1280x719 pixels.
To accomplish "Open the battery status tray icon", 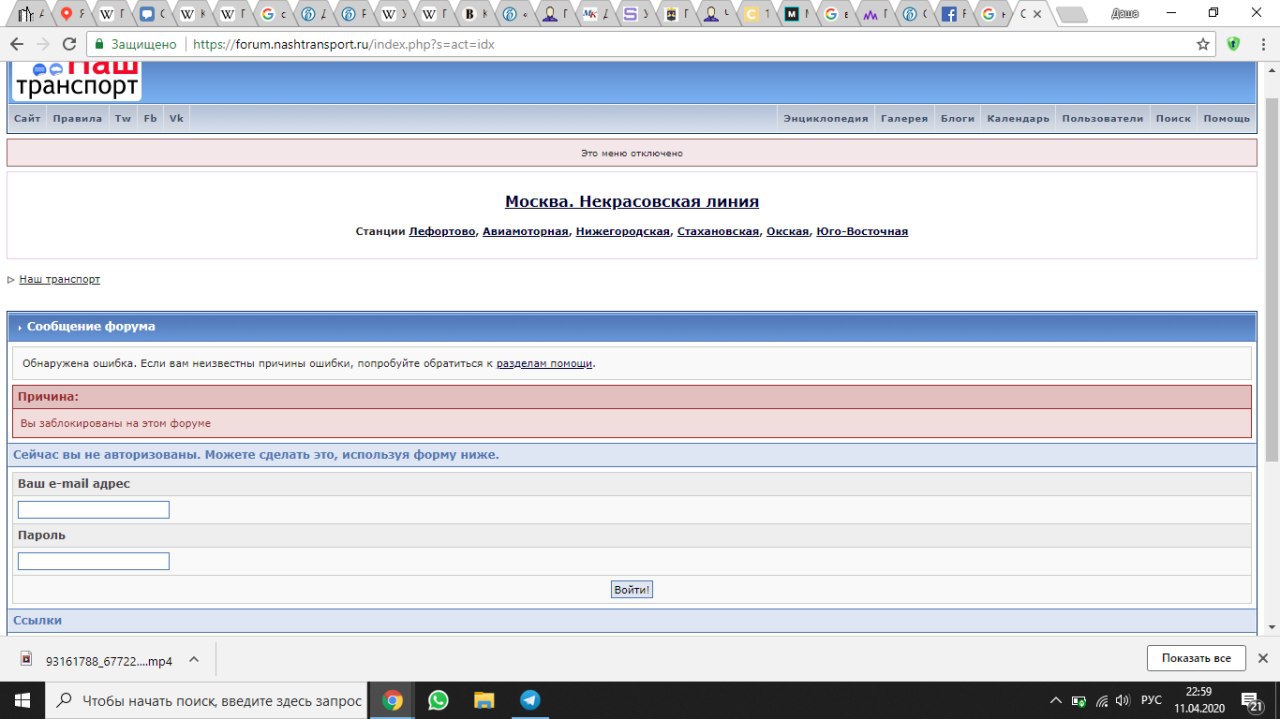I will pyautogui.click(x=1079, y=700).
